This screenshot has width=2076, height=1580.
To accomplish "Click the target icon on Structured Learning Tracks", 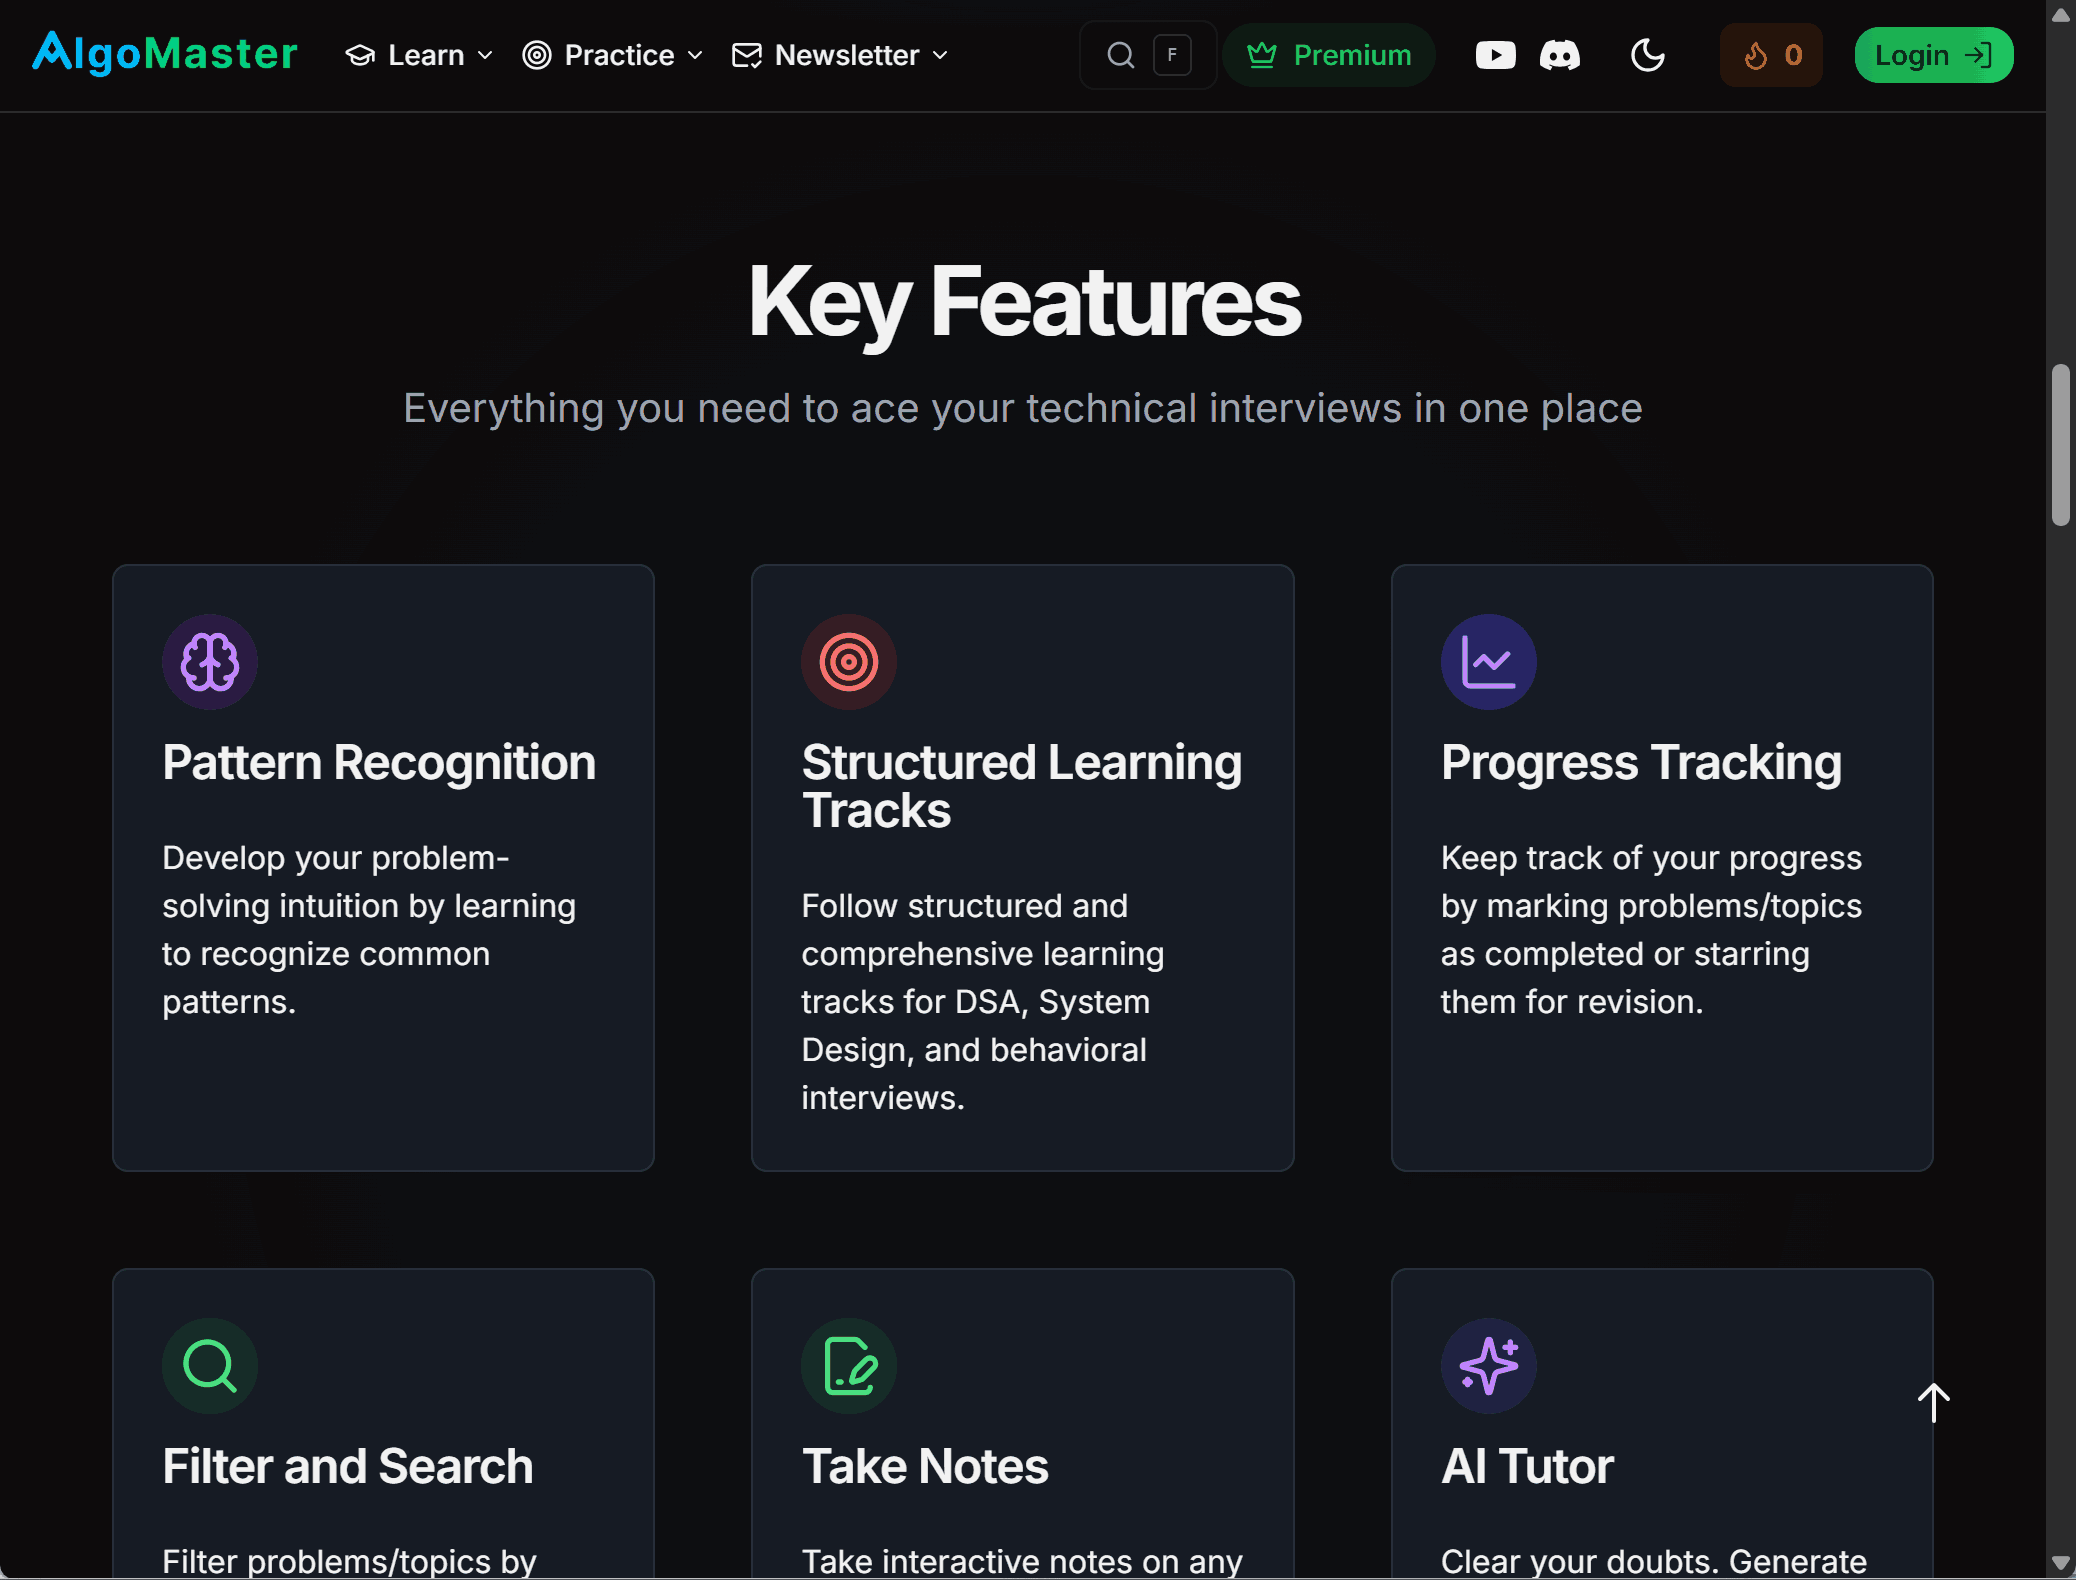I will [x=849, y=662].
